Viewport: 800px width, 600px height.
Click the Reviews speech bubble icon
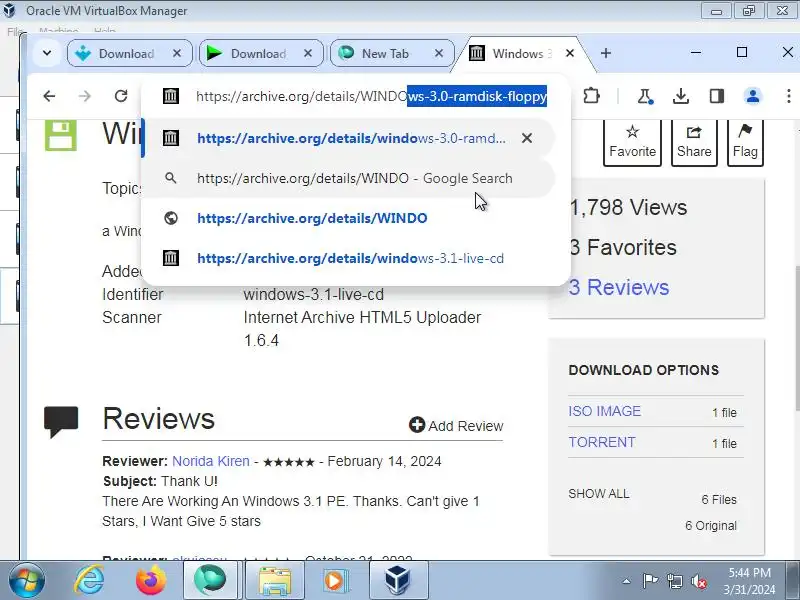coord(61,421)
